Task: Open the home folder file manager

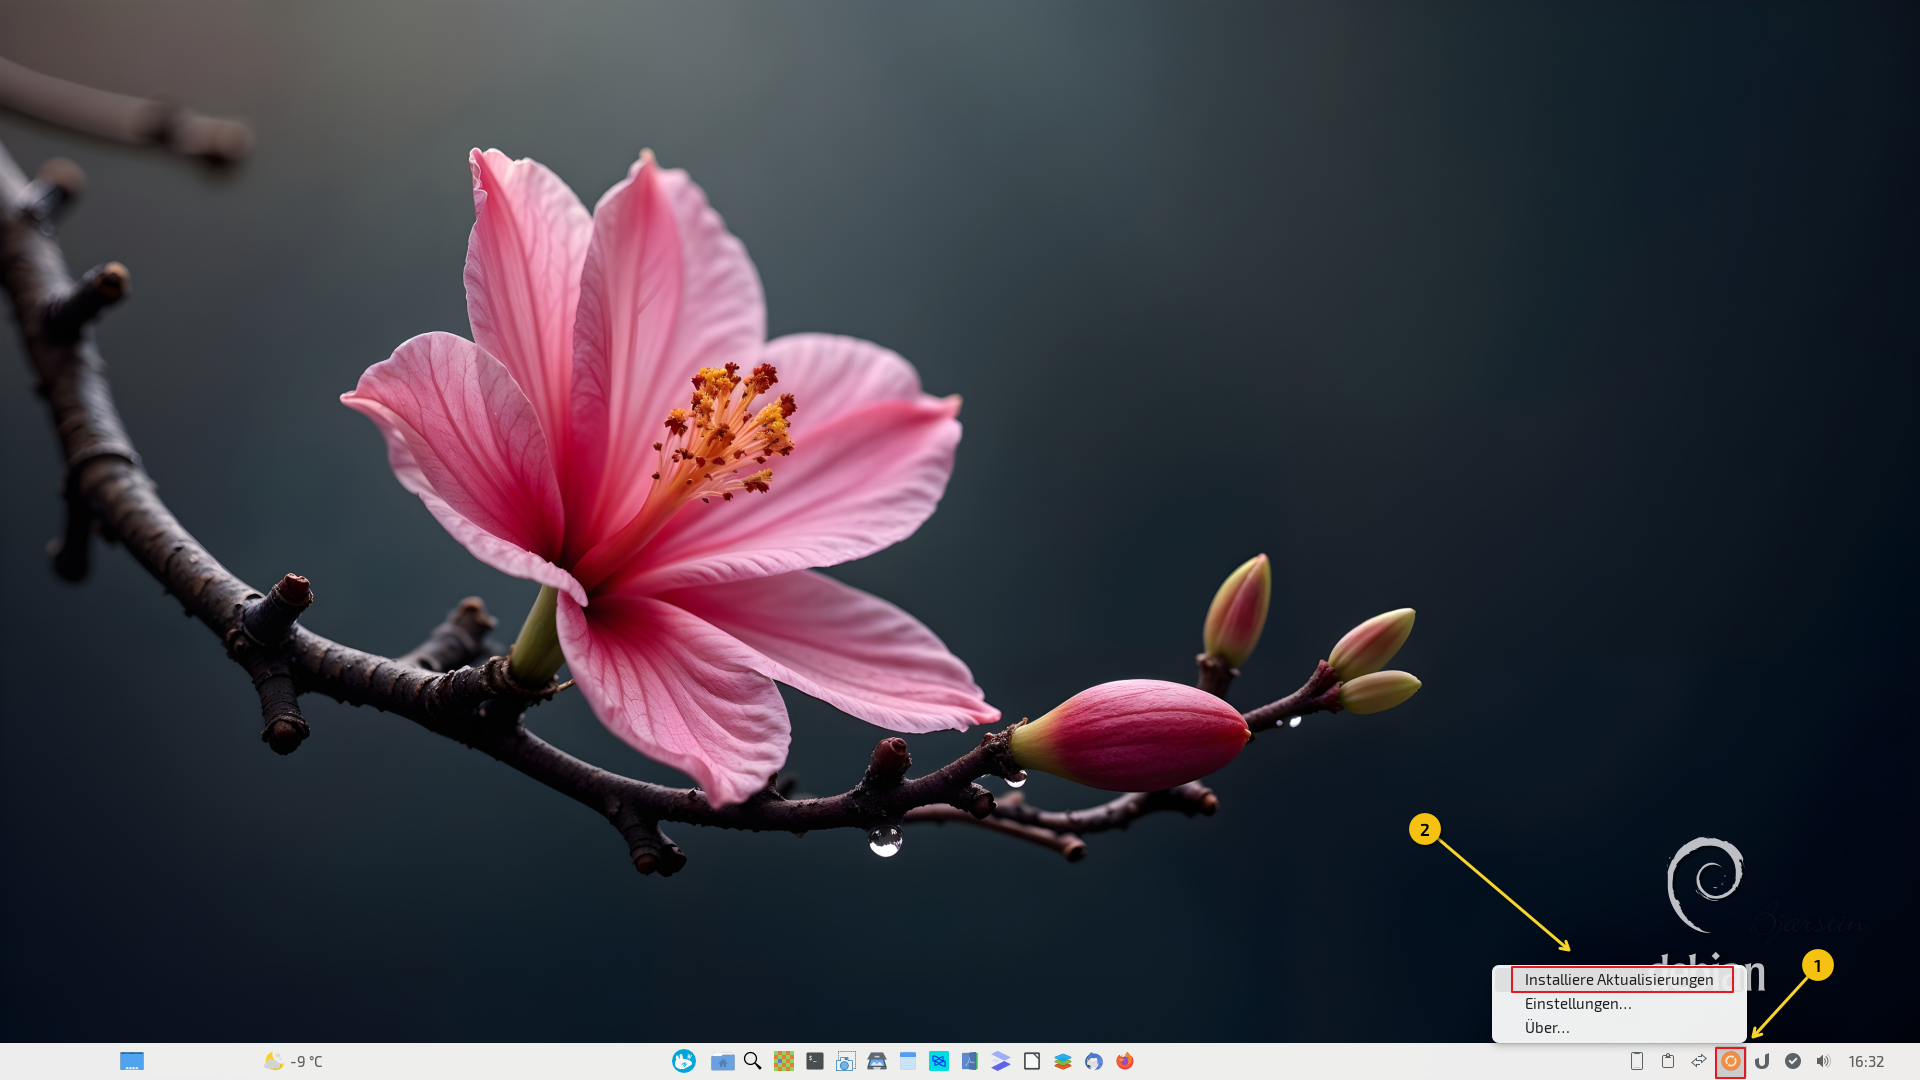Action: 722,1061
